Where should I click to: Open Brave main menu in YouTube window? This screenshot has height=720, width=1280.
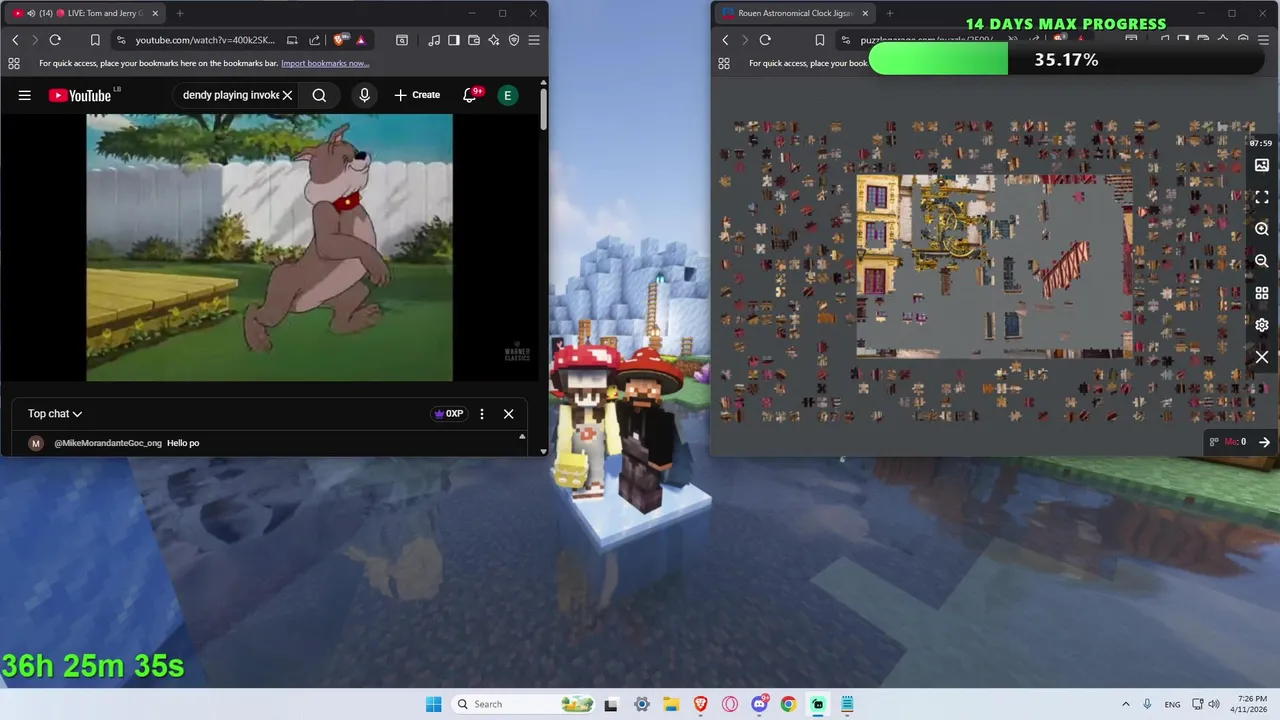click(534, 40)
